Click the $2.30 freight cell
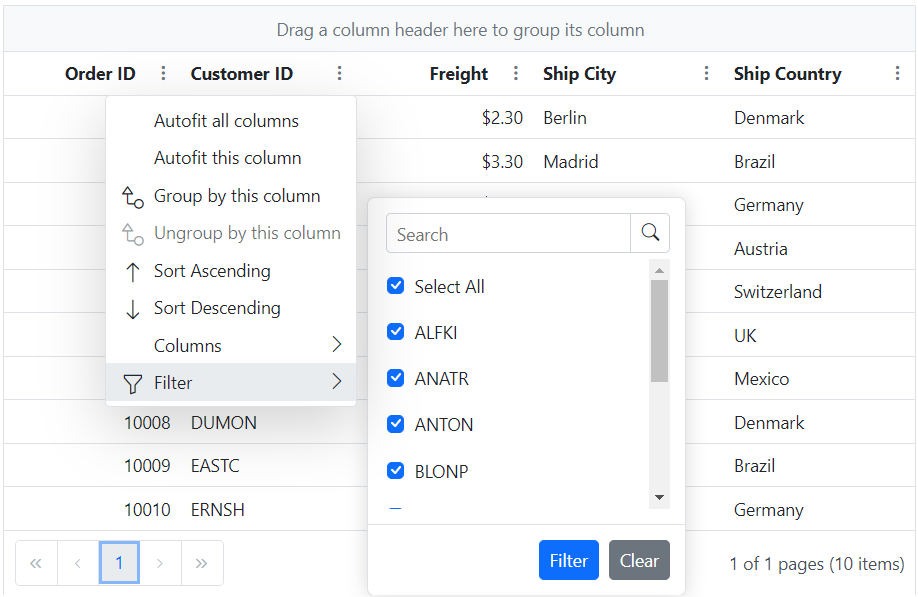This screenshot has width=918, height=597. (x=502, y=118)
